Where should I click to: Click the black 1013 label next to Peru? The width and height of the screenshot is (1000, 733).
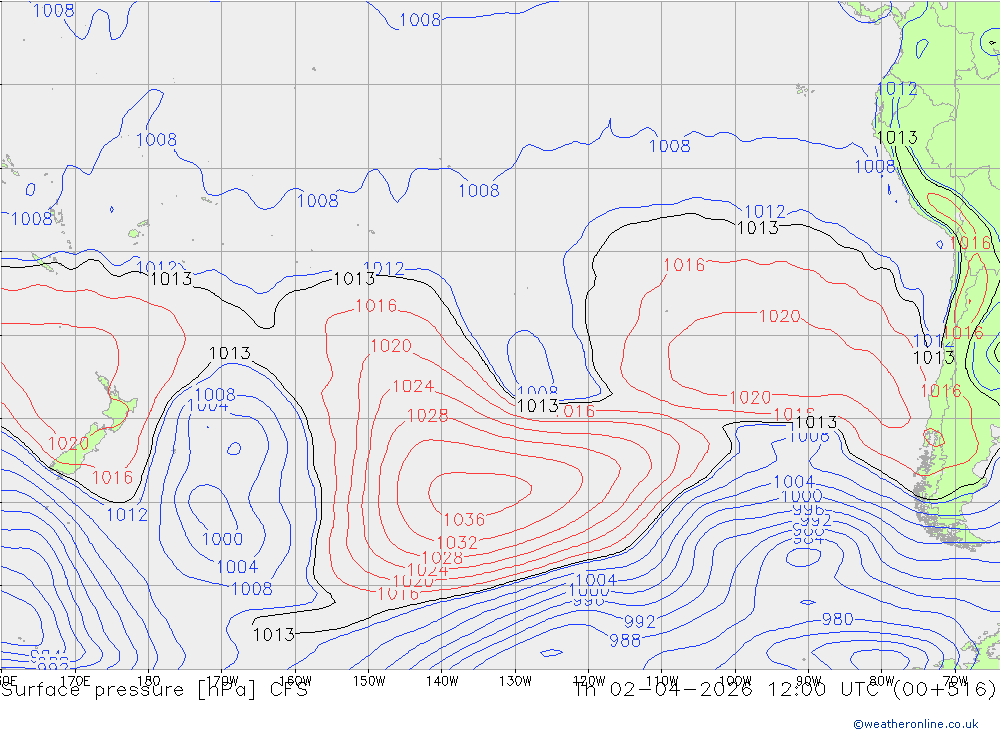click(x=897, y=137)
